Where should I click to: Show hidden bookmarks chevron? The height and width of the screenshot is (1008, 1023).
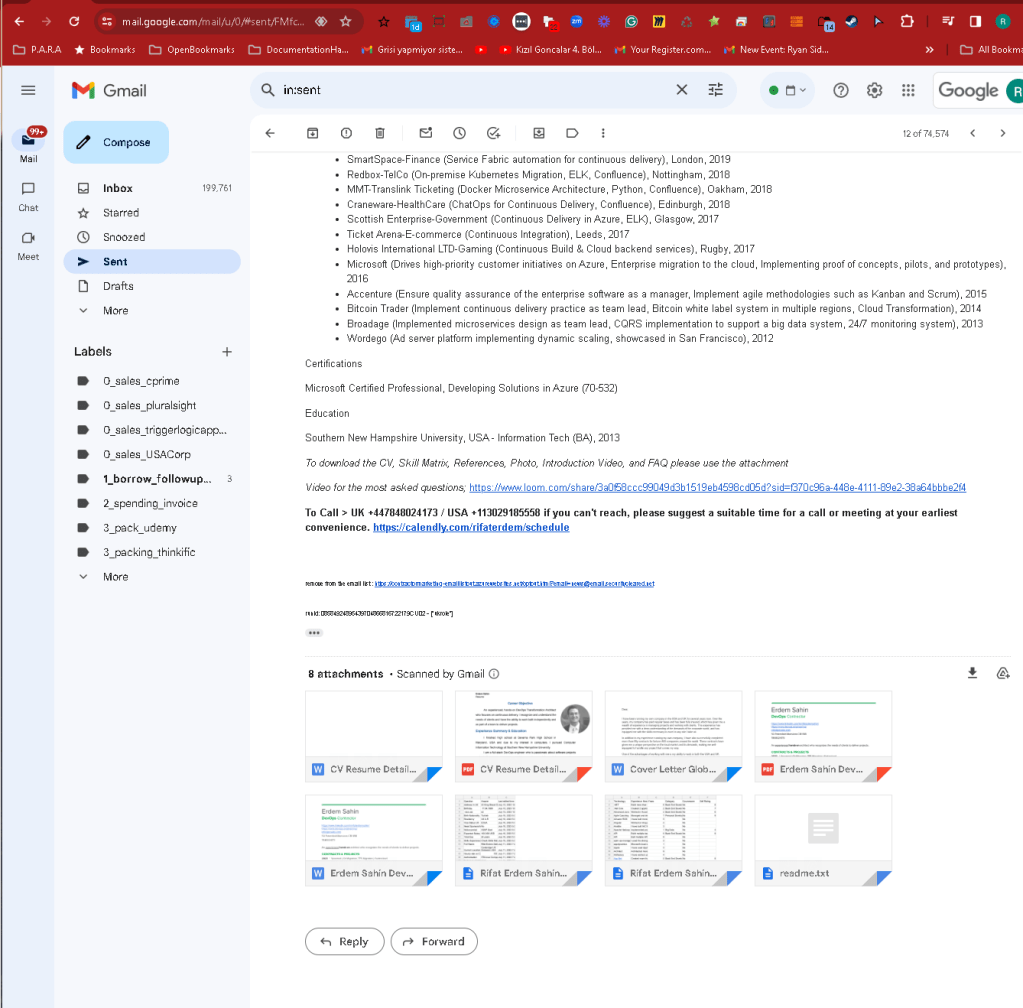pos(930,50)
